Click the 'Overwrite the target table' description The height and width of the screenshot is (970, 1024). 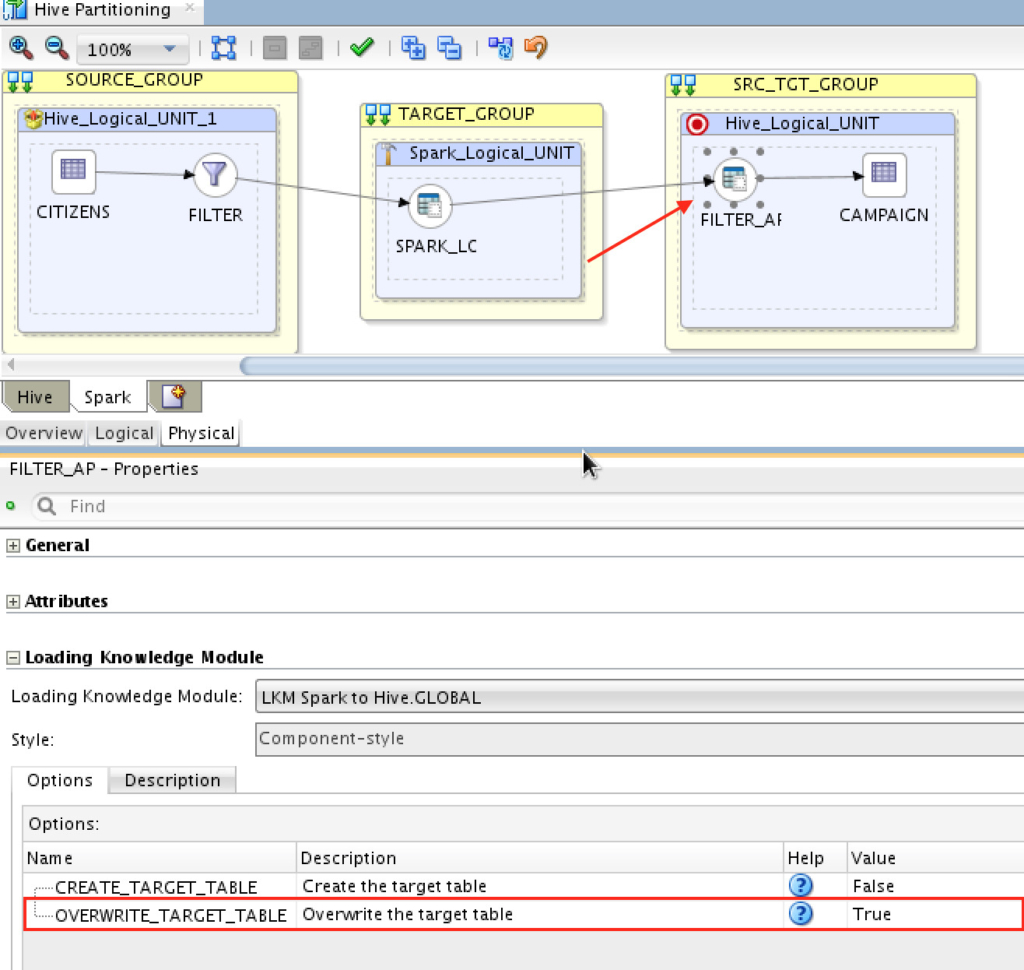coord(408,914)
